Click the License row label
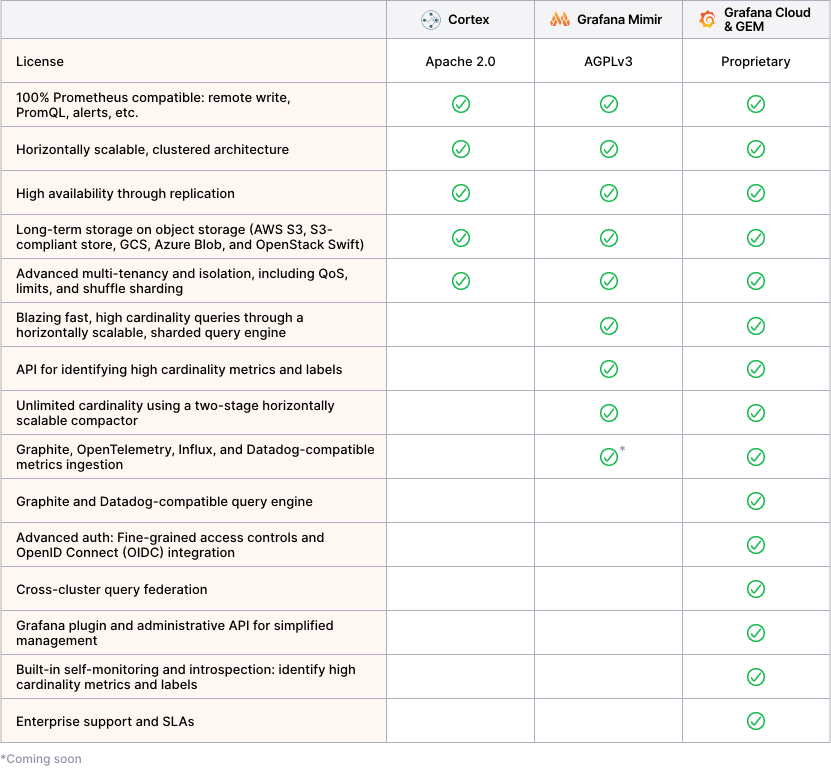831x774 pixels. coord(40,62)
